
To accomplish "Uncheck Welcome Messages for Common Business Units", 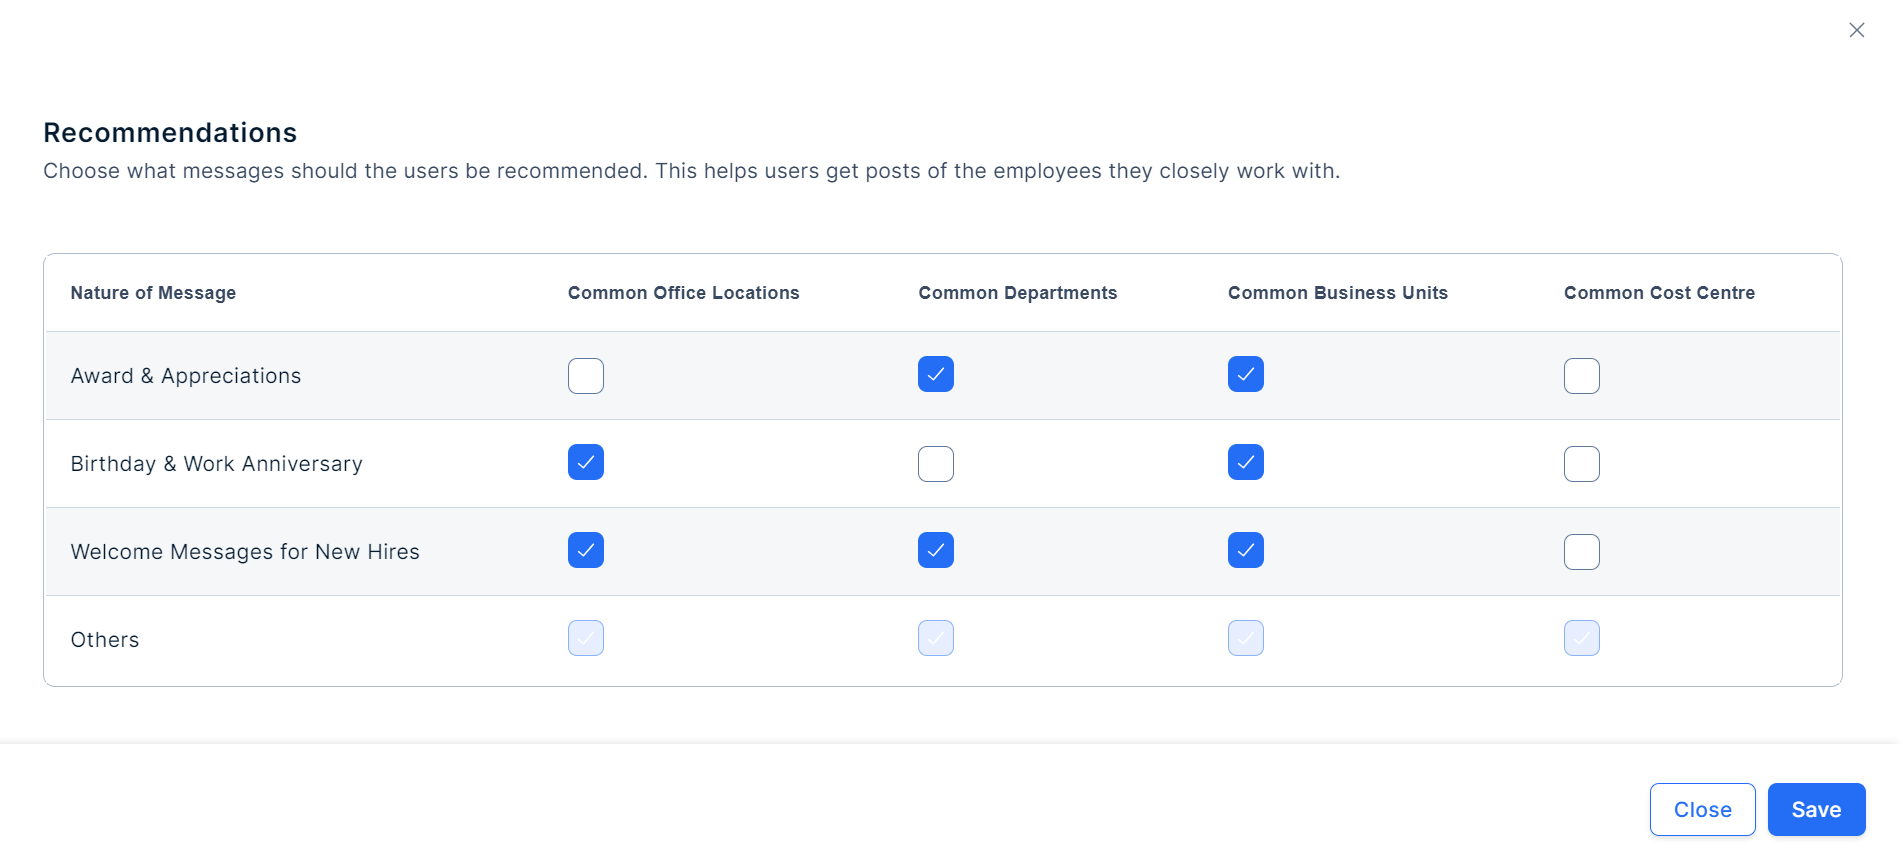I will (x=1246, y=550).
